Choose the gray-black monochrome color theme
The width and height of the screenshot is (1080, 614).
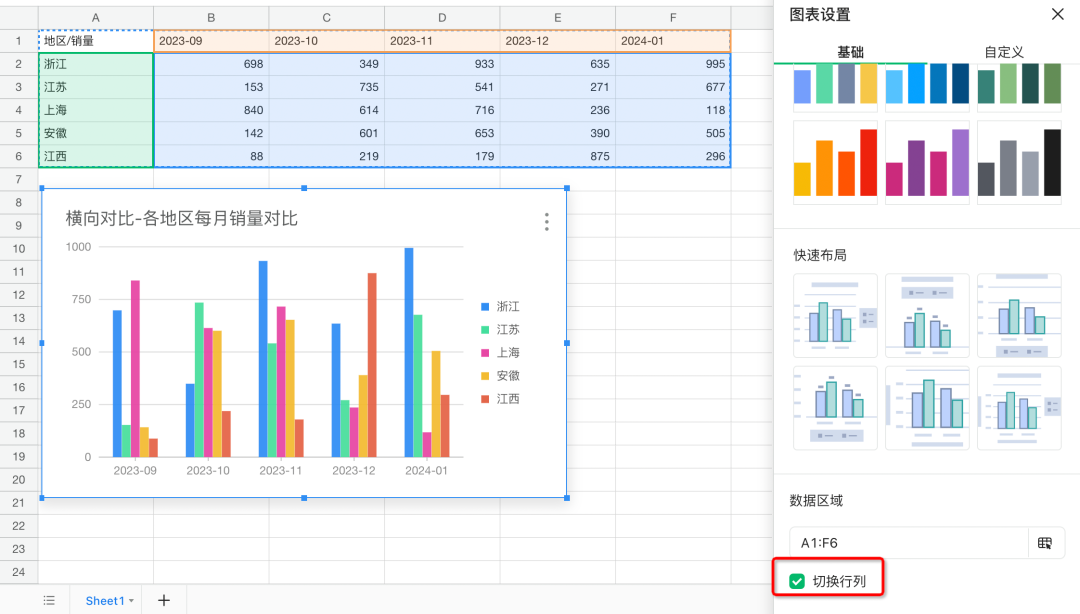1019,162
